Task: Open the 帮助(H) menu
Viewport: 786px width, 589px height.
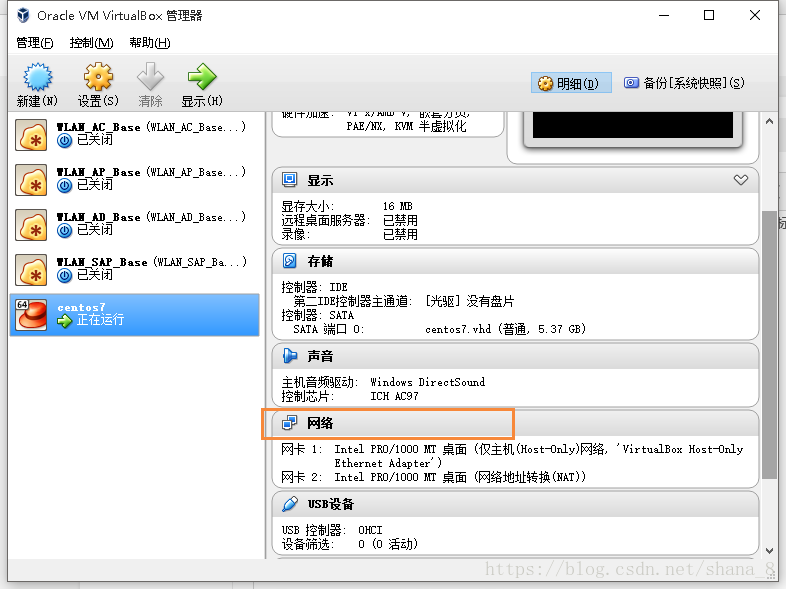Action: coord(150,43)
